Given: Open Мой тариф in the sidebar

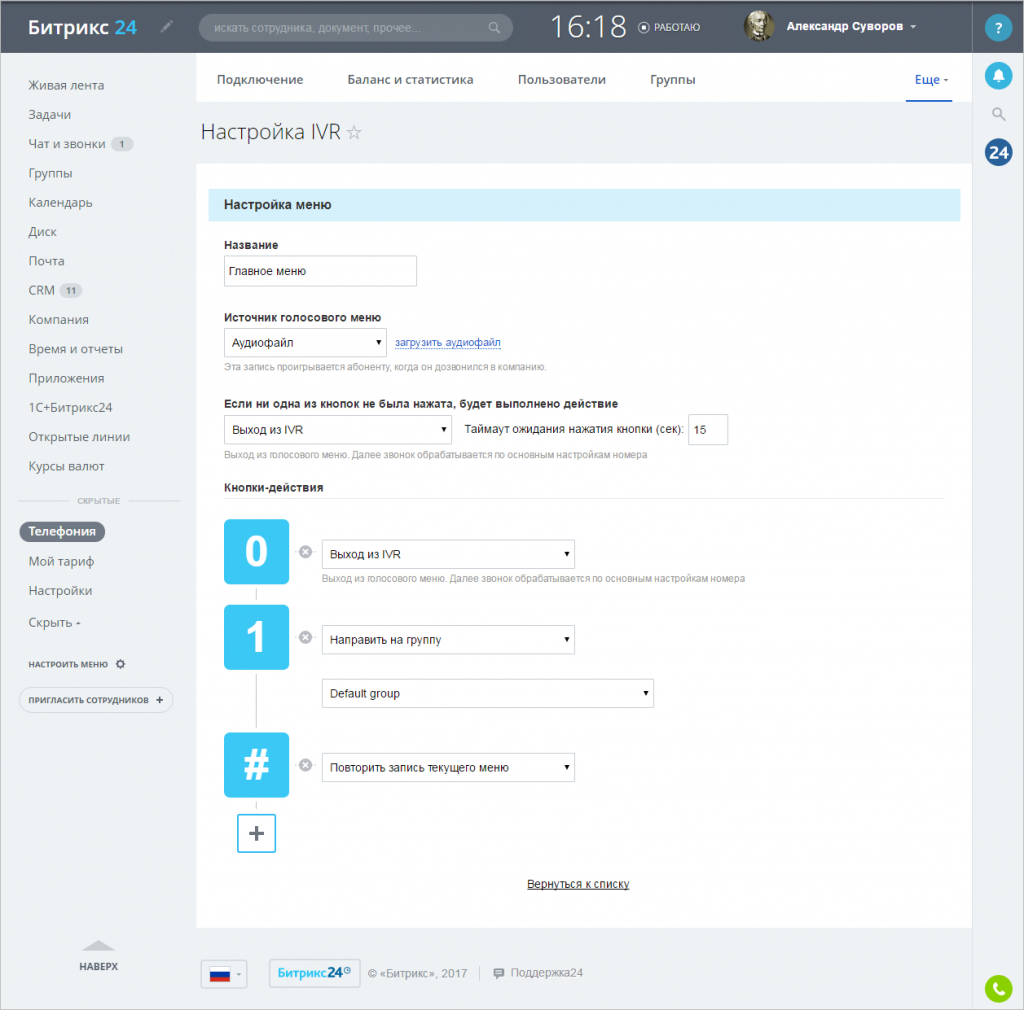Looking at the screenshot, I should click(x=61, y=561).
